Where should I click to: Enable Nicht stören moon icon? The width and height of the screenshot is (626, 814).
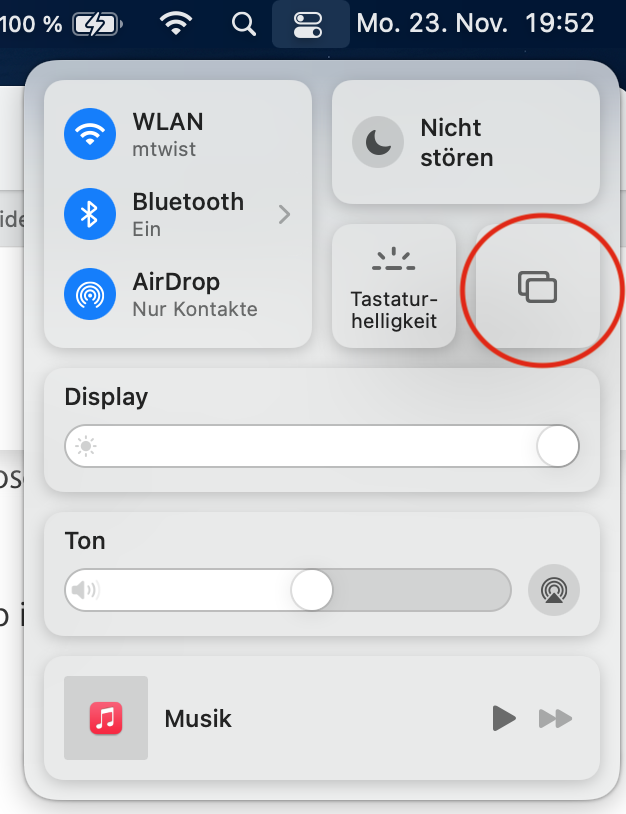[x=378, y=142]
